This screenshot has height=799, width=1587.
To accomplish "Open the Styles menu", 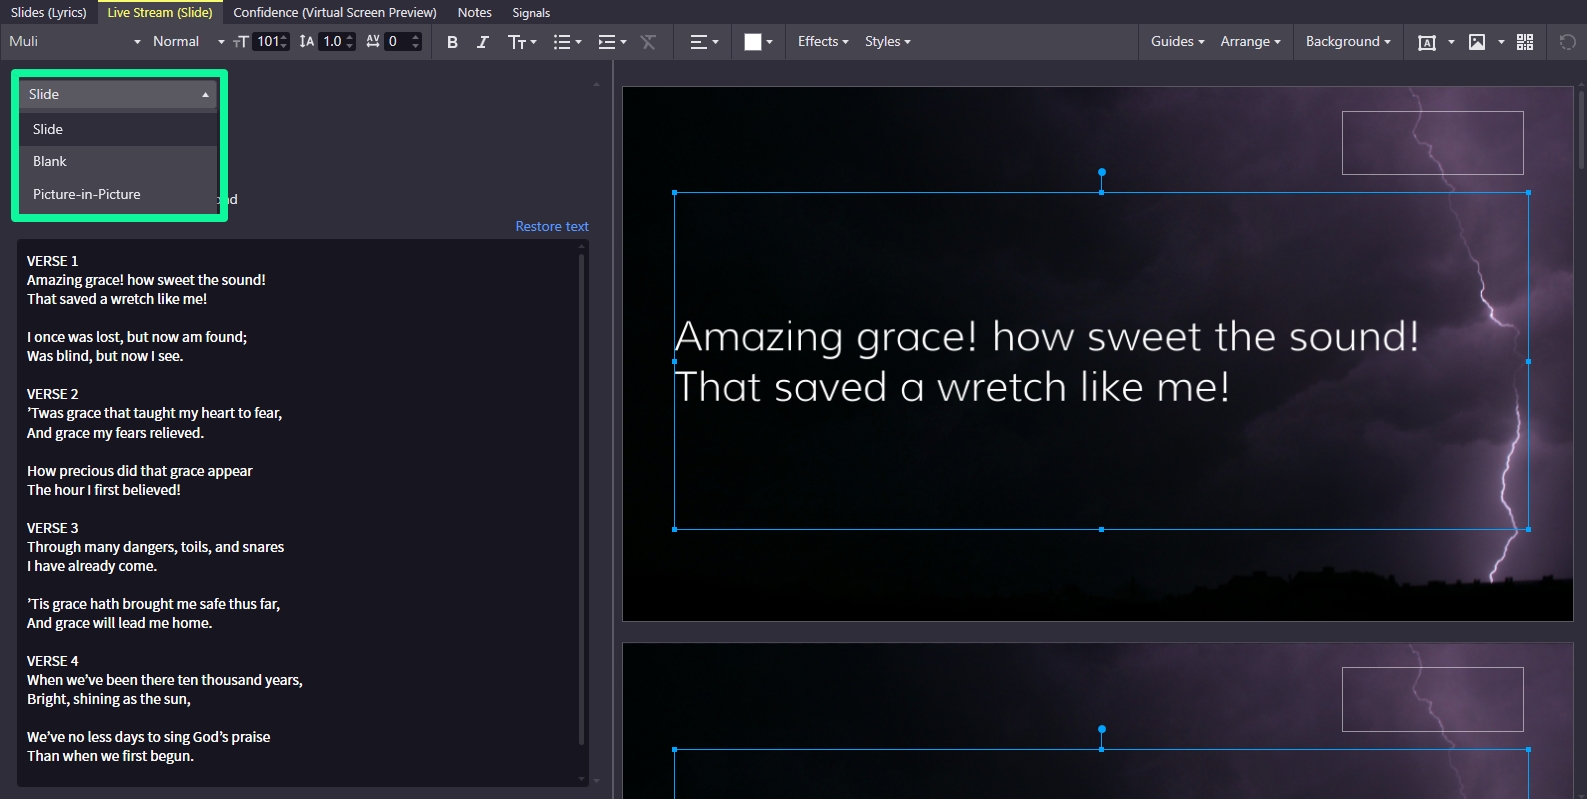I will click(x=887, y=41).
